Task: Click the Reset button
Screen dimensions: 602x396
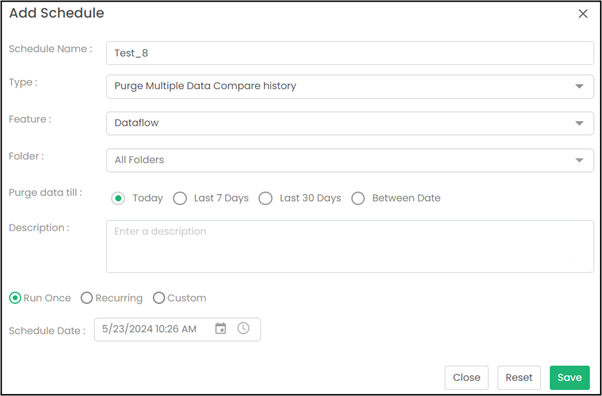Action: pos(519,378)
